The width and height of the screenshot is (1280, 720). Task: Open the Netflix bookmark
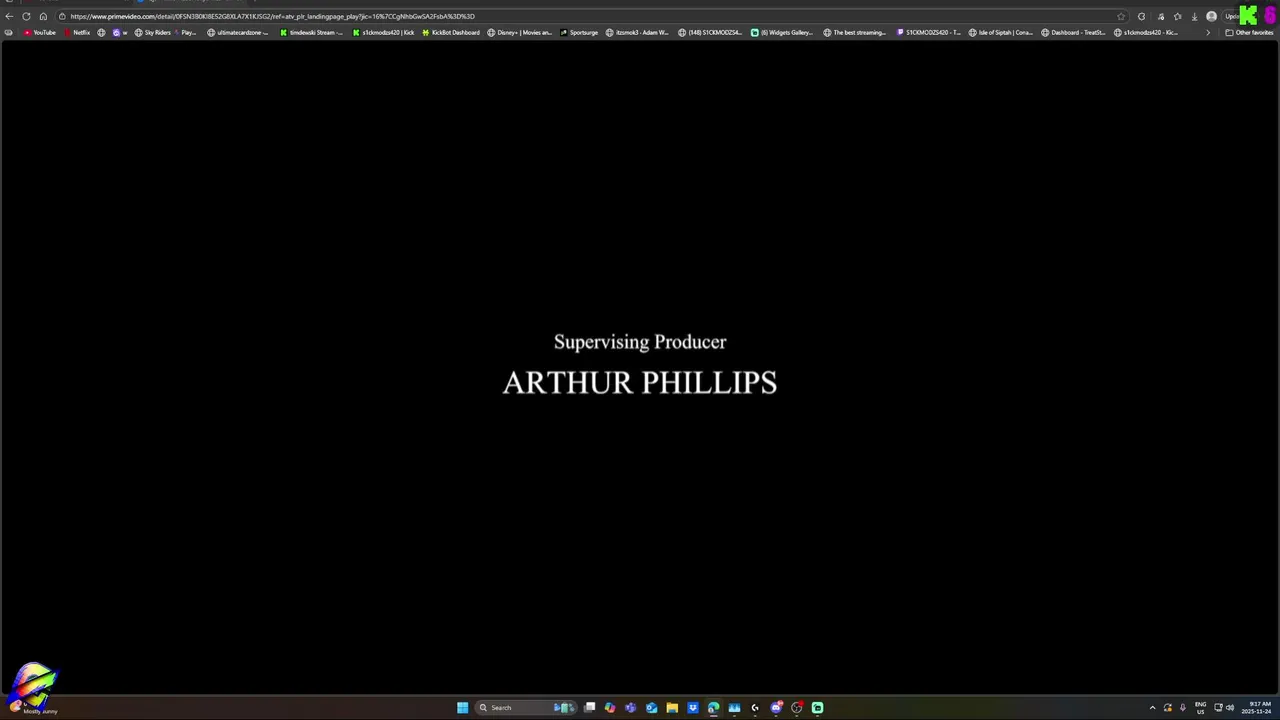click(x=77, y=32)
